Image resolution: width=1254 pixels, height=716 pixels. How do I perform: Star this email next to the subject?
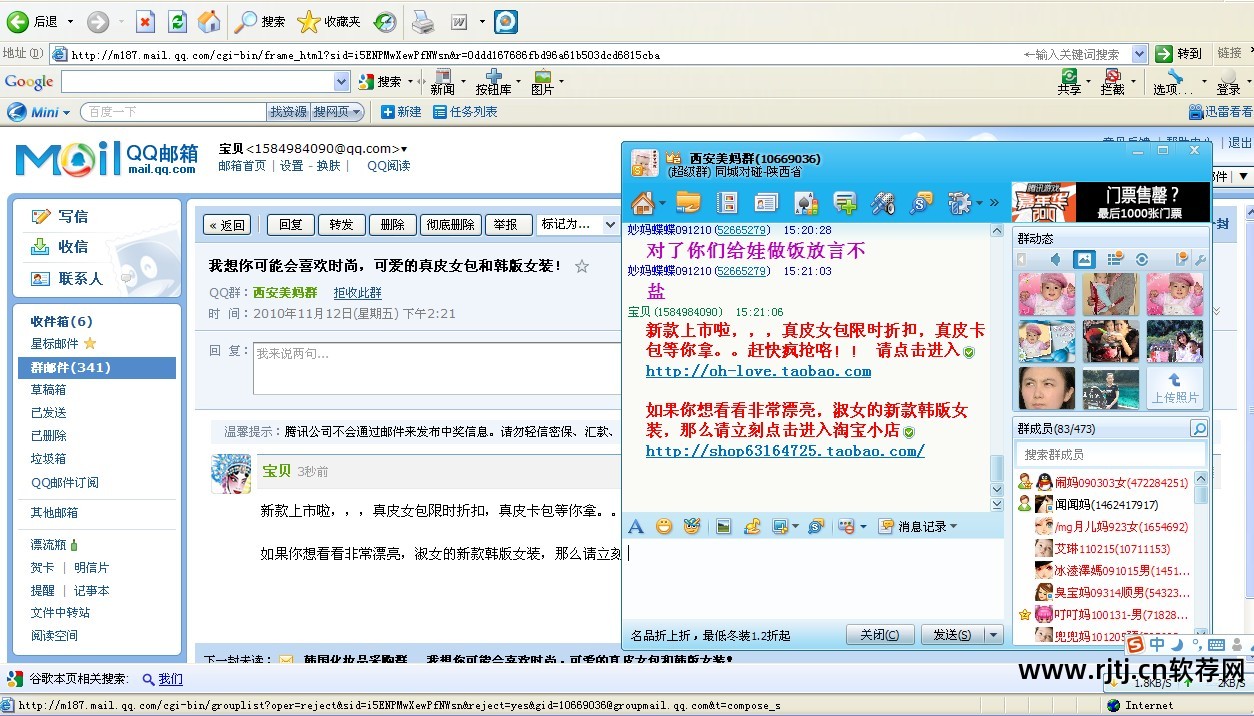click(x=582, y=266)
